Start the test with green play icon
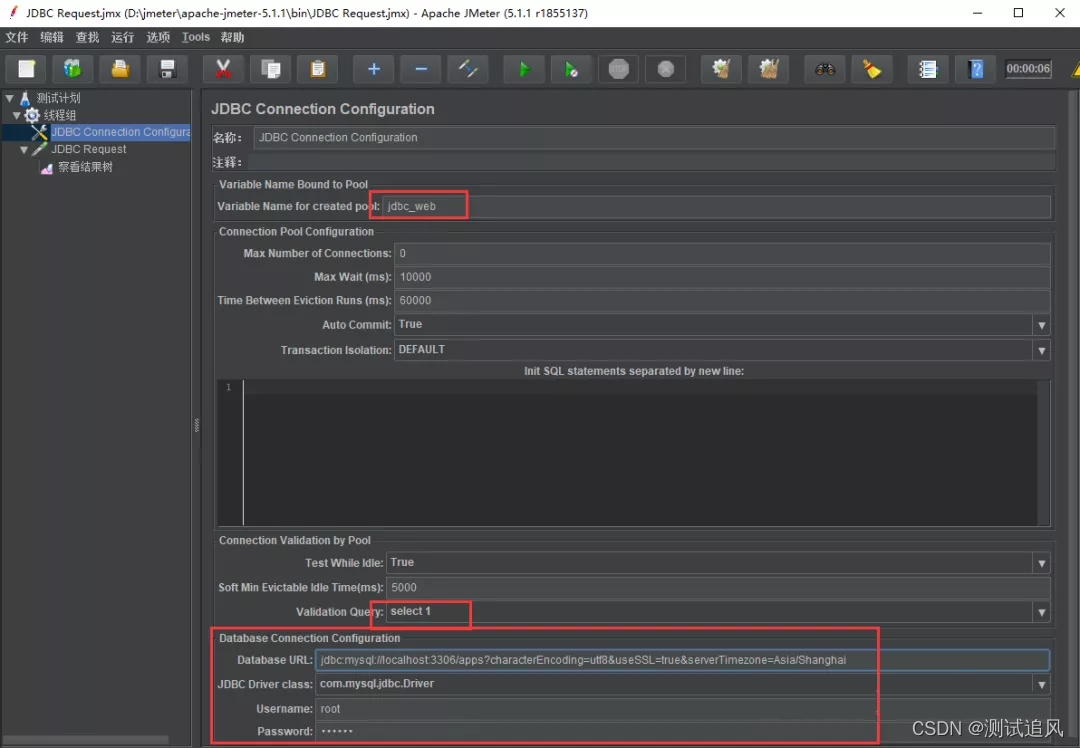Viewport: 1080px width, 748px height. (523, 69)
